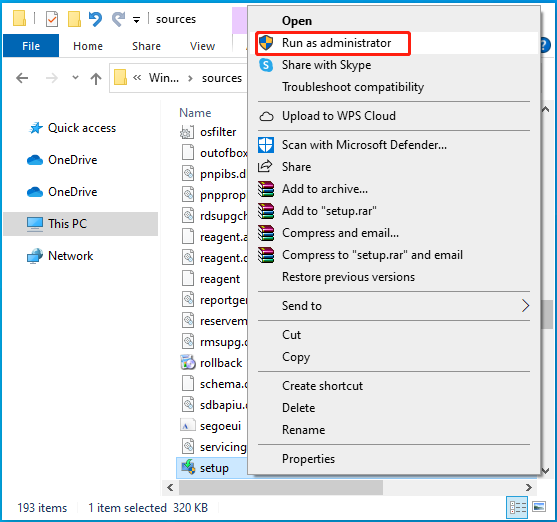The height and width of the screenshot is (522, 557).
Task: Click the cloud icon beside Upload to WPS Cloud
Action: point(266,116)
